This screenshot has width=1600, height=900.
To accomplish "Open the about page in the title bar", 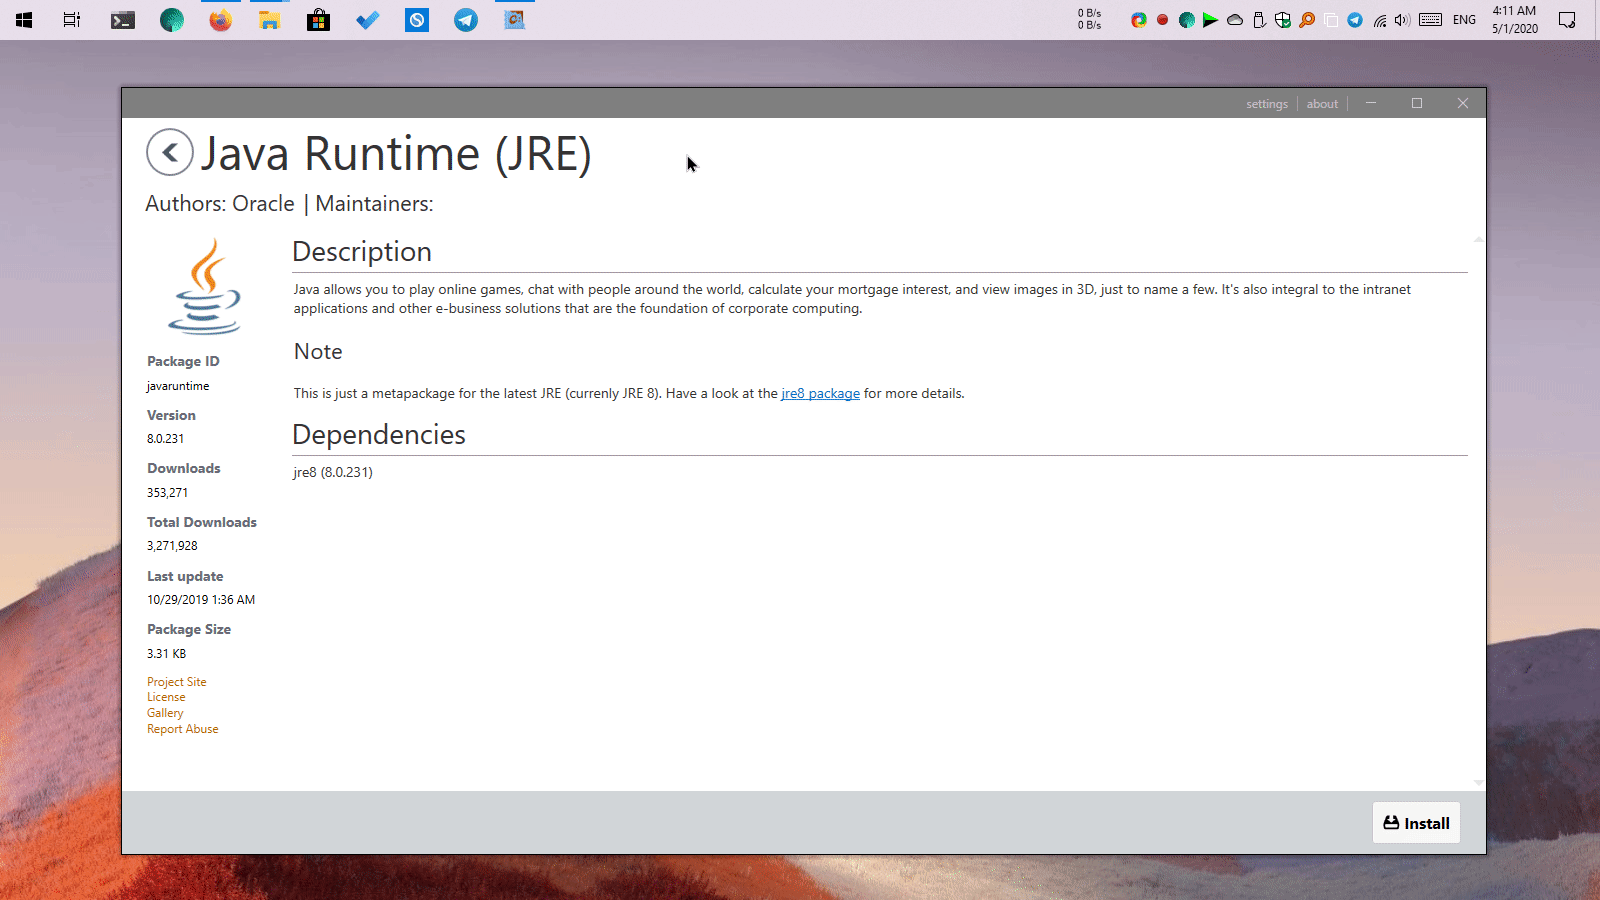I will tap(1322, 104).
